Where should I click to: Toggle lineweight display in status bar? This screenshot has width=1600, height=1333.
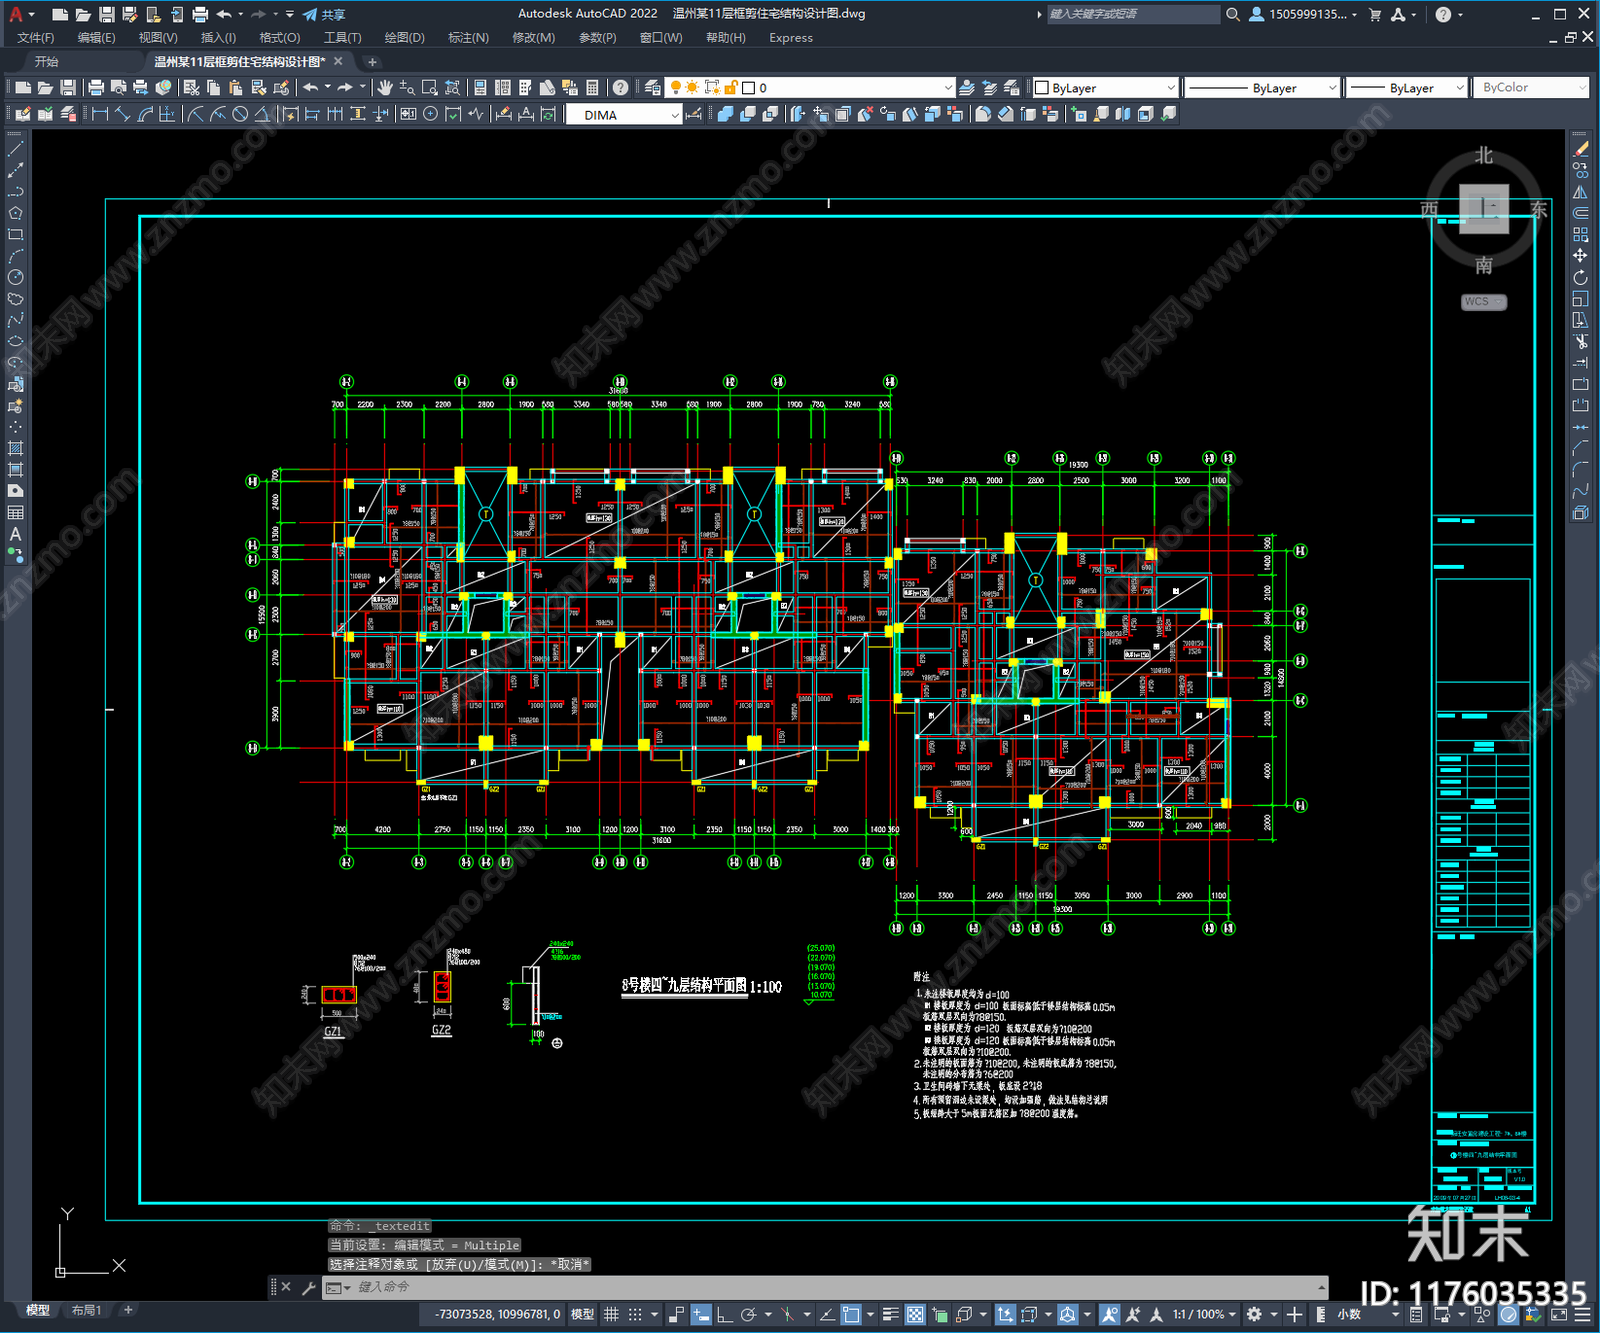[890, 1314]
